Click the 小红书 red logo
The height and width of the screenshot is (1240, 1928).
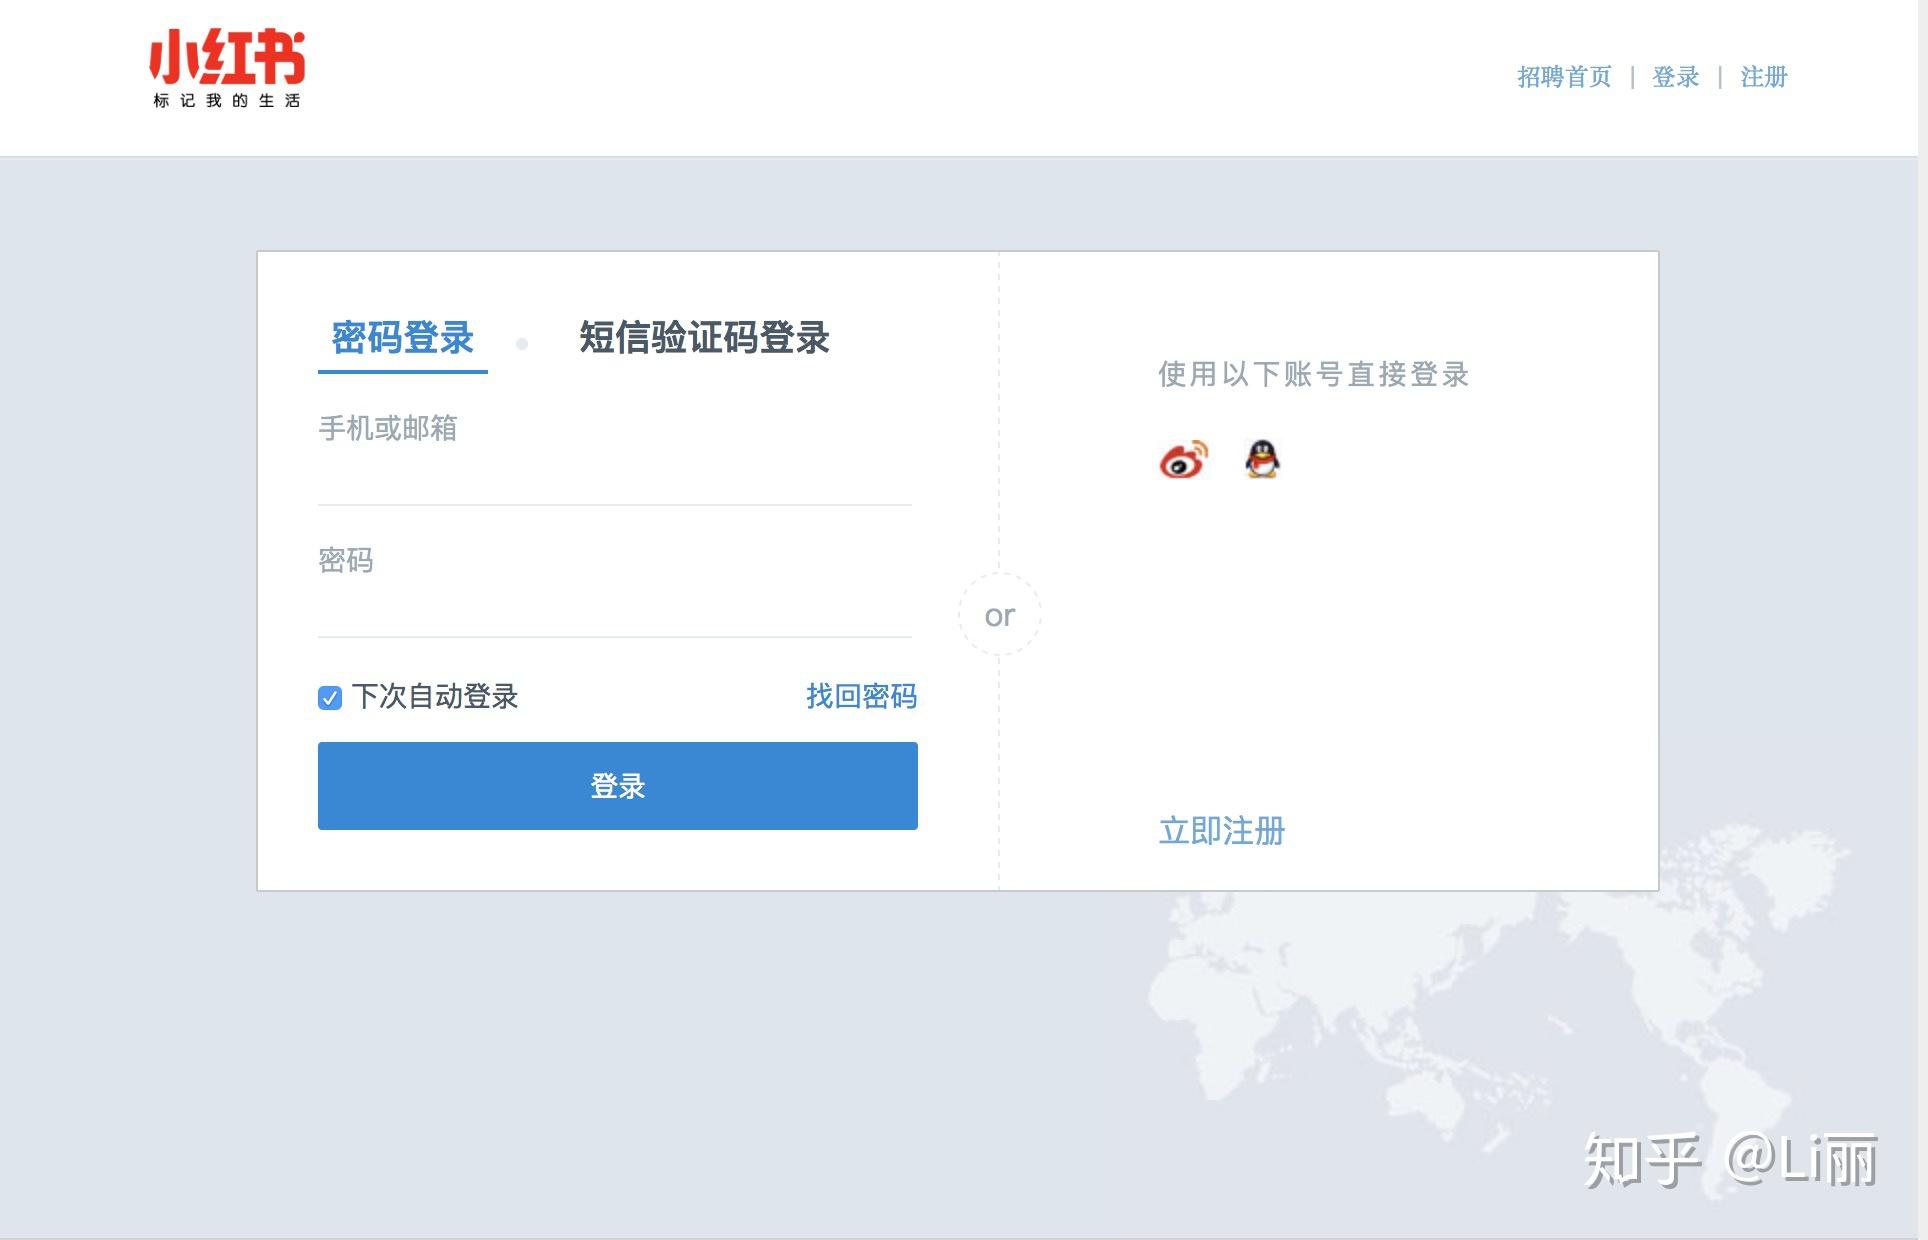click(x=227, y=57)
